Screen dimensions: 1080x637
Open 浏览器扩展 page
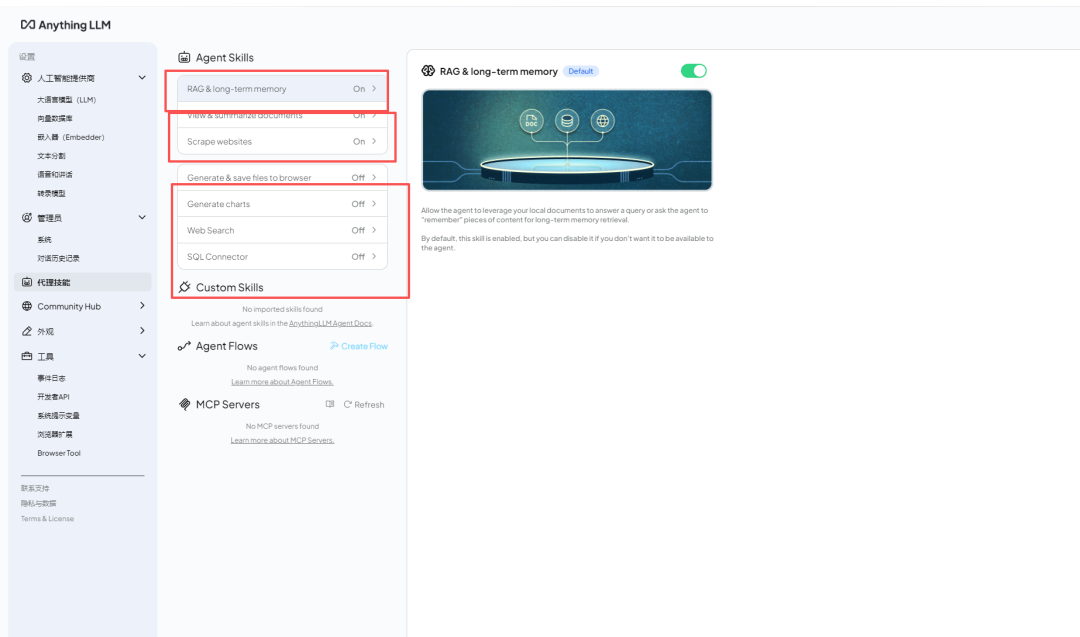54,435
